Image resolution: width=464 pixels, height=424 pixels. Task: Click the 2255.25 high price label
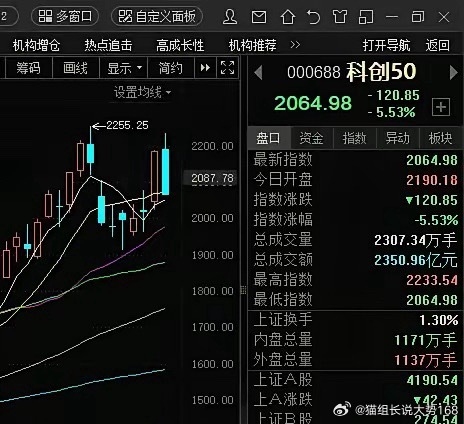pos(127,125)
